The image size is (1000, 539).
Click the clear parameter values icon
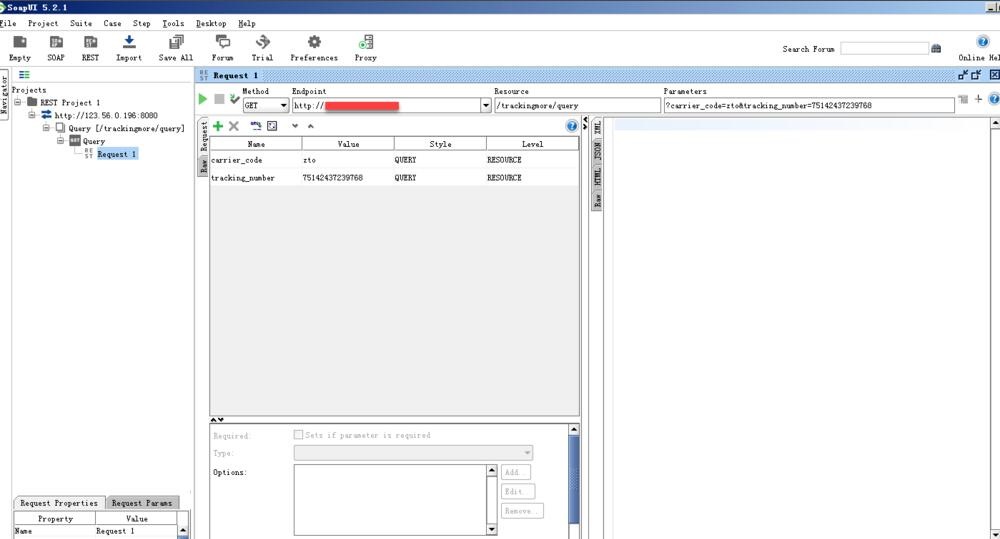272,126
